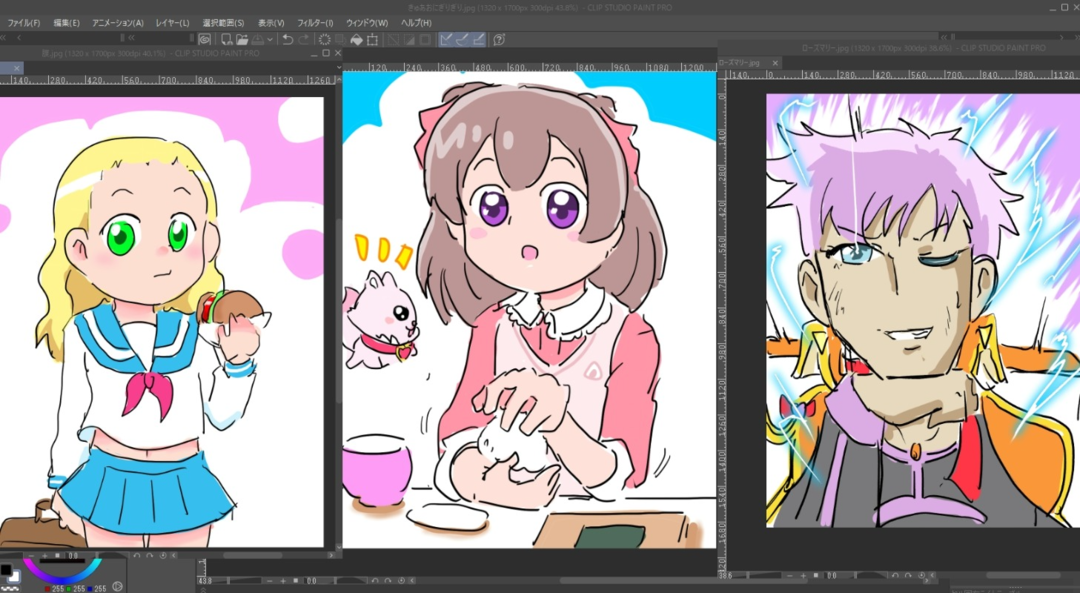Expand the save options dropdown arrow
This screenshot has width=1080, height=593.
point(270,39)
